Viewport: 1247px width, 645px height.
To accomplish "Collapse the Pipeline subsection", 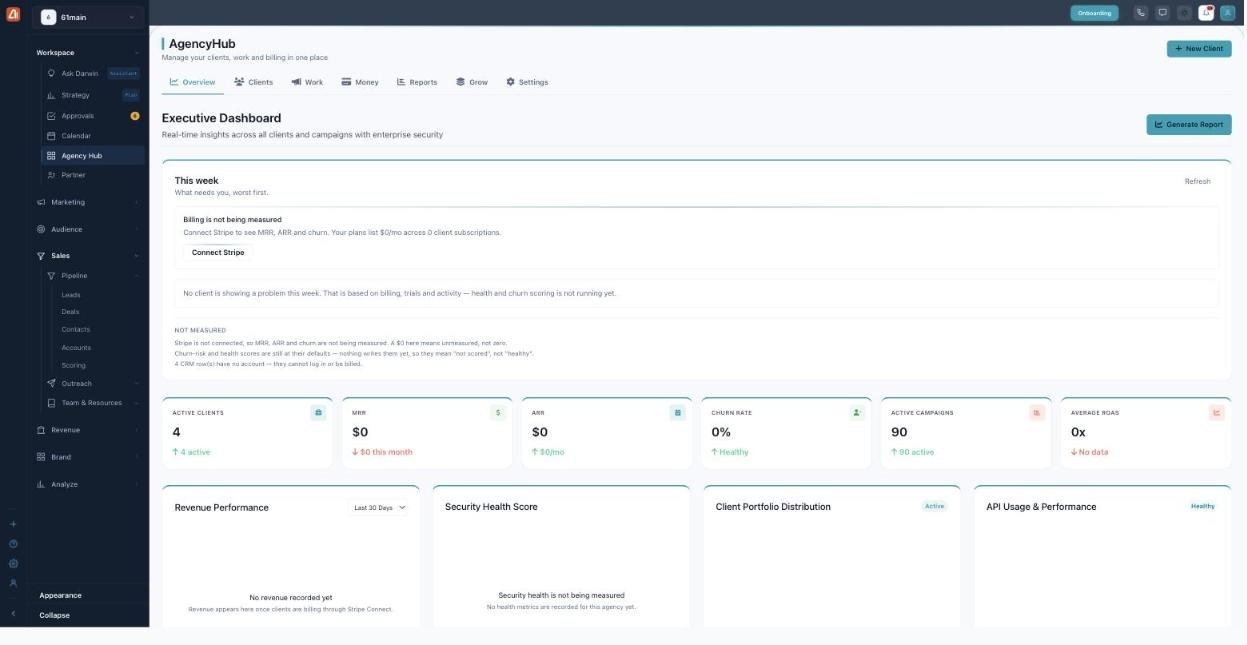I will (92, 275).
